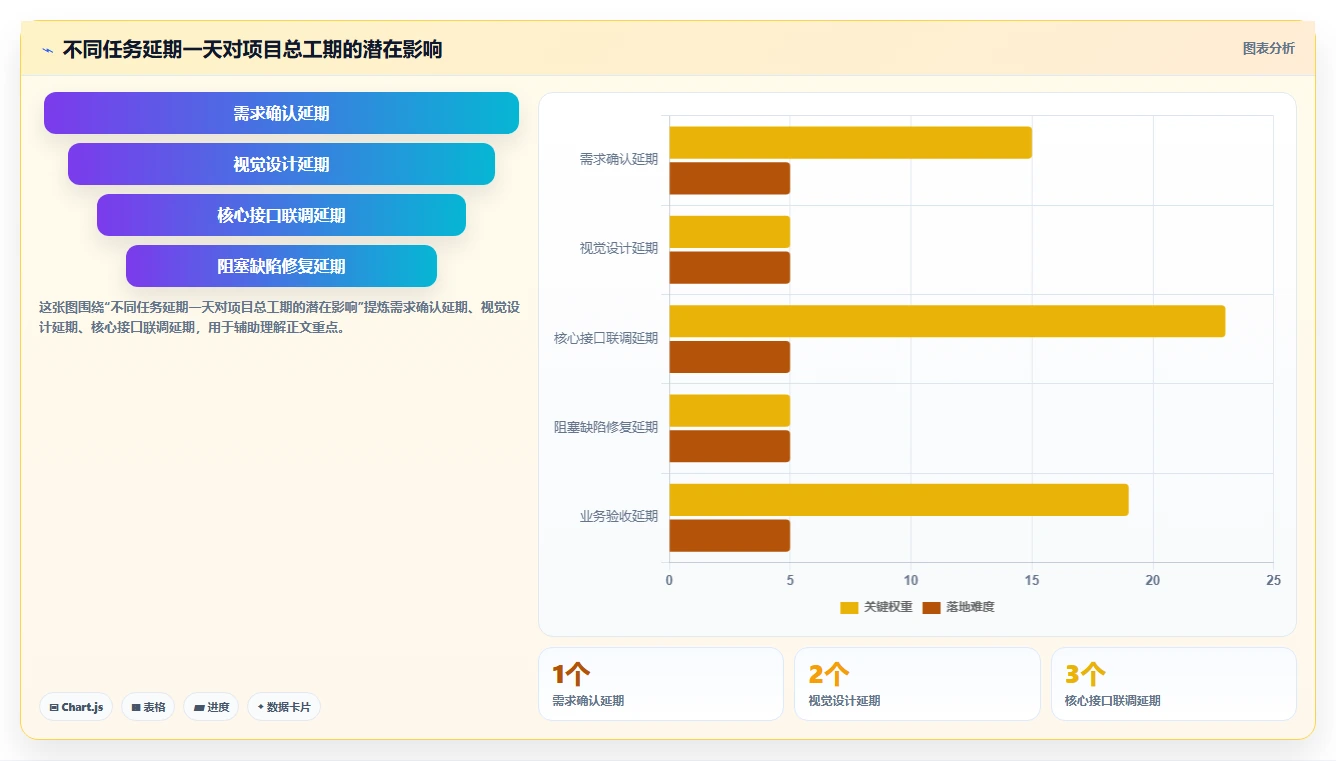This screenshot has width=1336, height=761.
Task: Click the 表格 tag chip
Action: tap(148, 707)
